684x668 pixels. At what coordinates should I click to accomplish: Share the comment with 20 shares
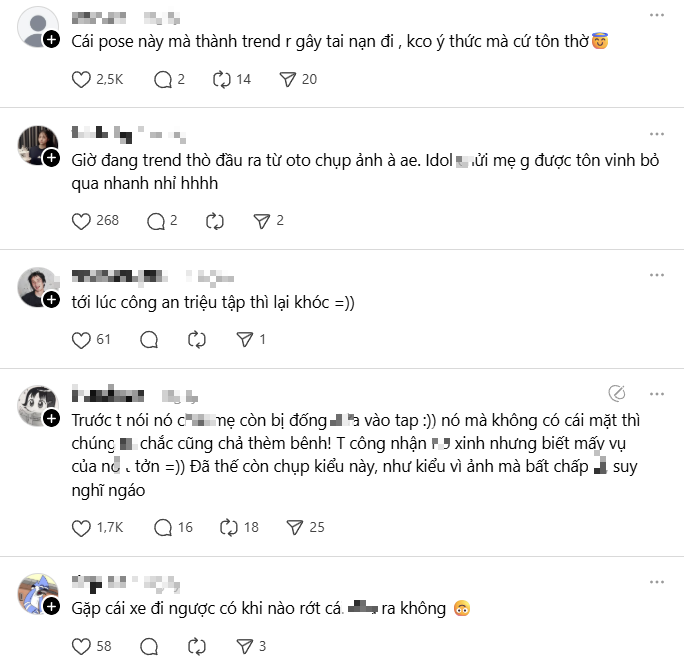pyautogui.click(x=287, y=79)
